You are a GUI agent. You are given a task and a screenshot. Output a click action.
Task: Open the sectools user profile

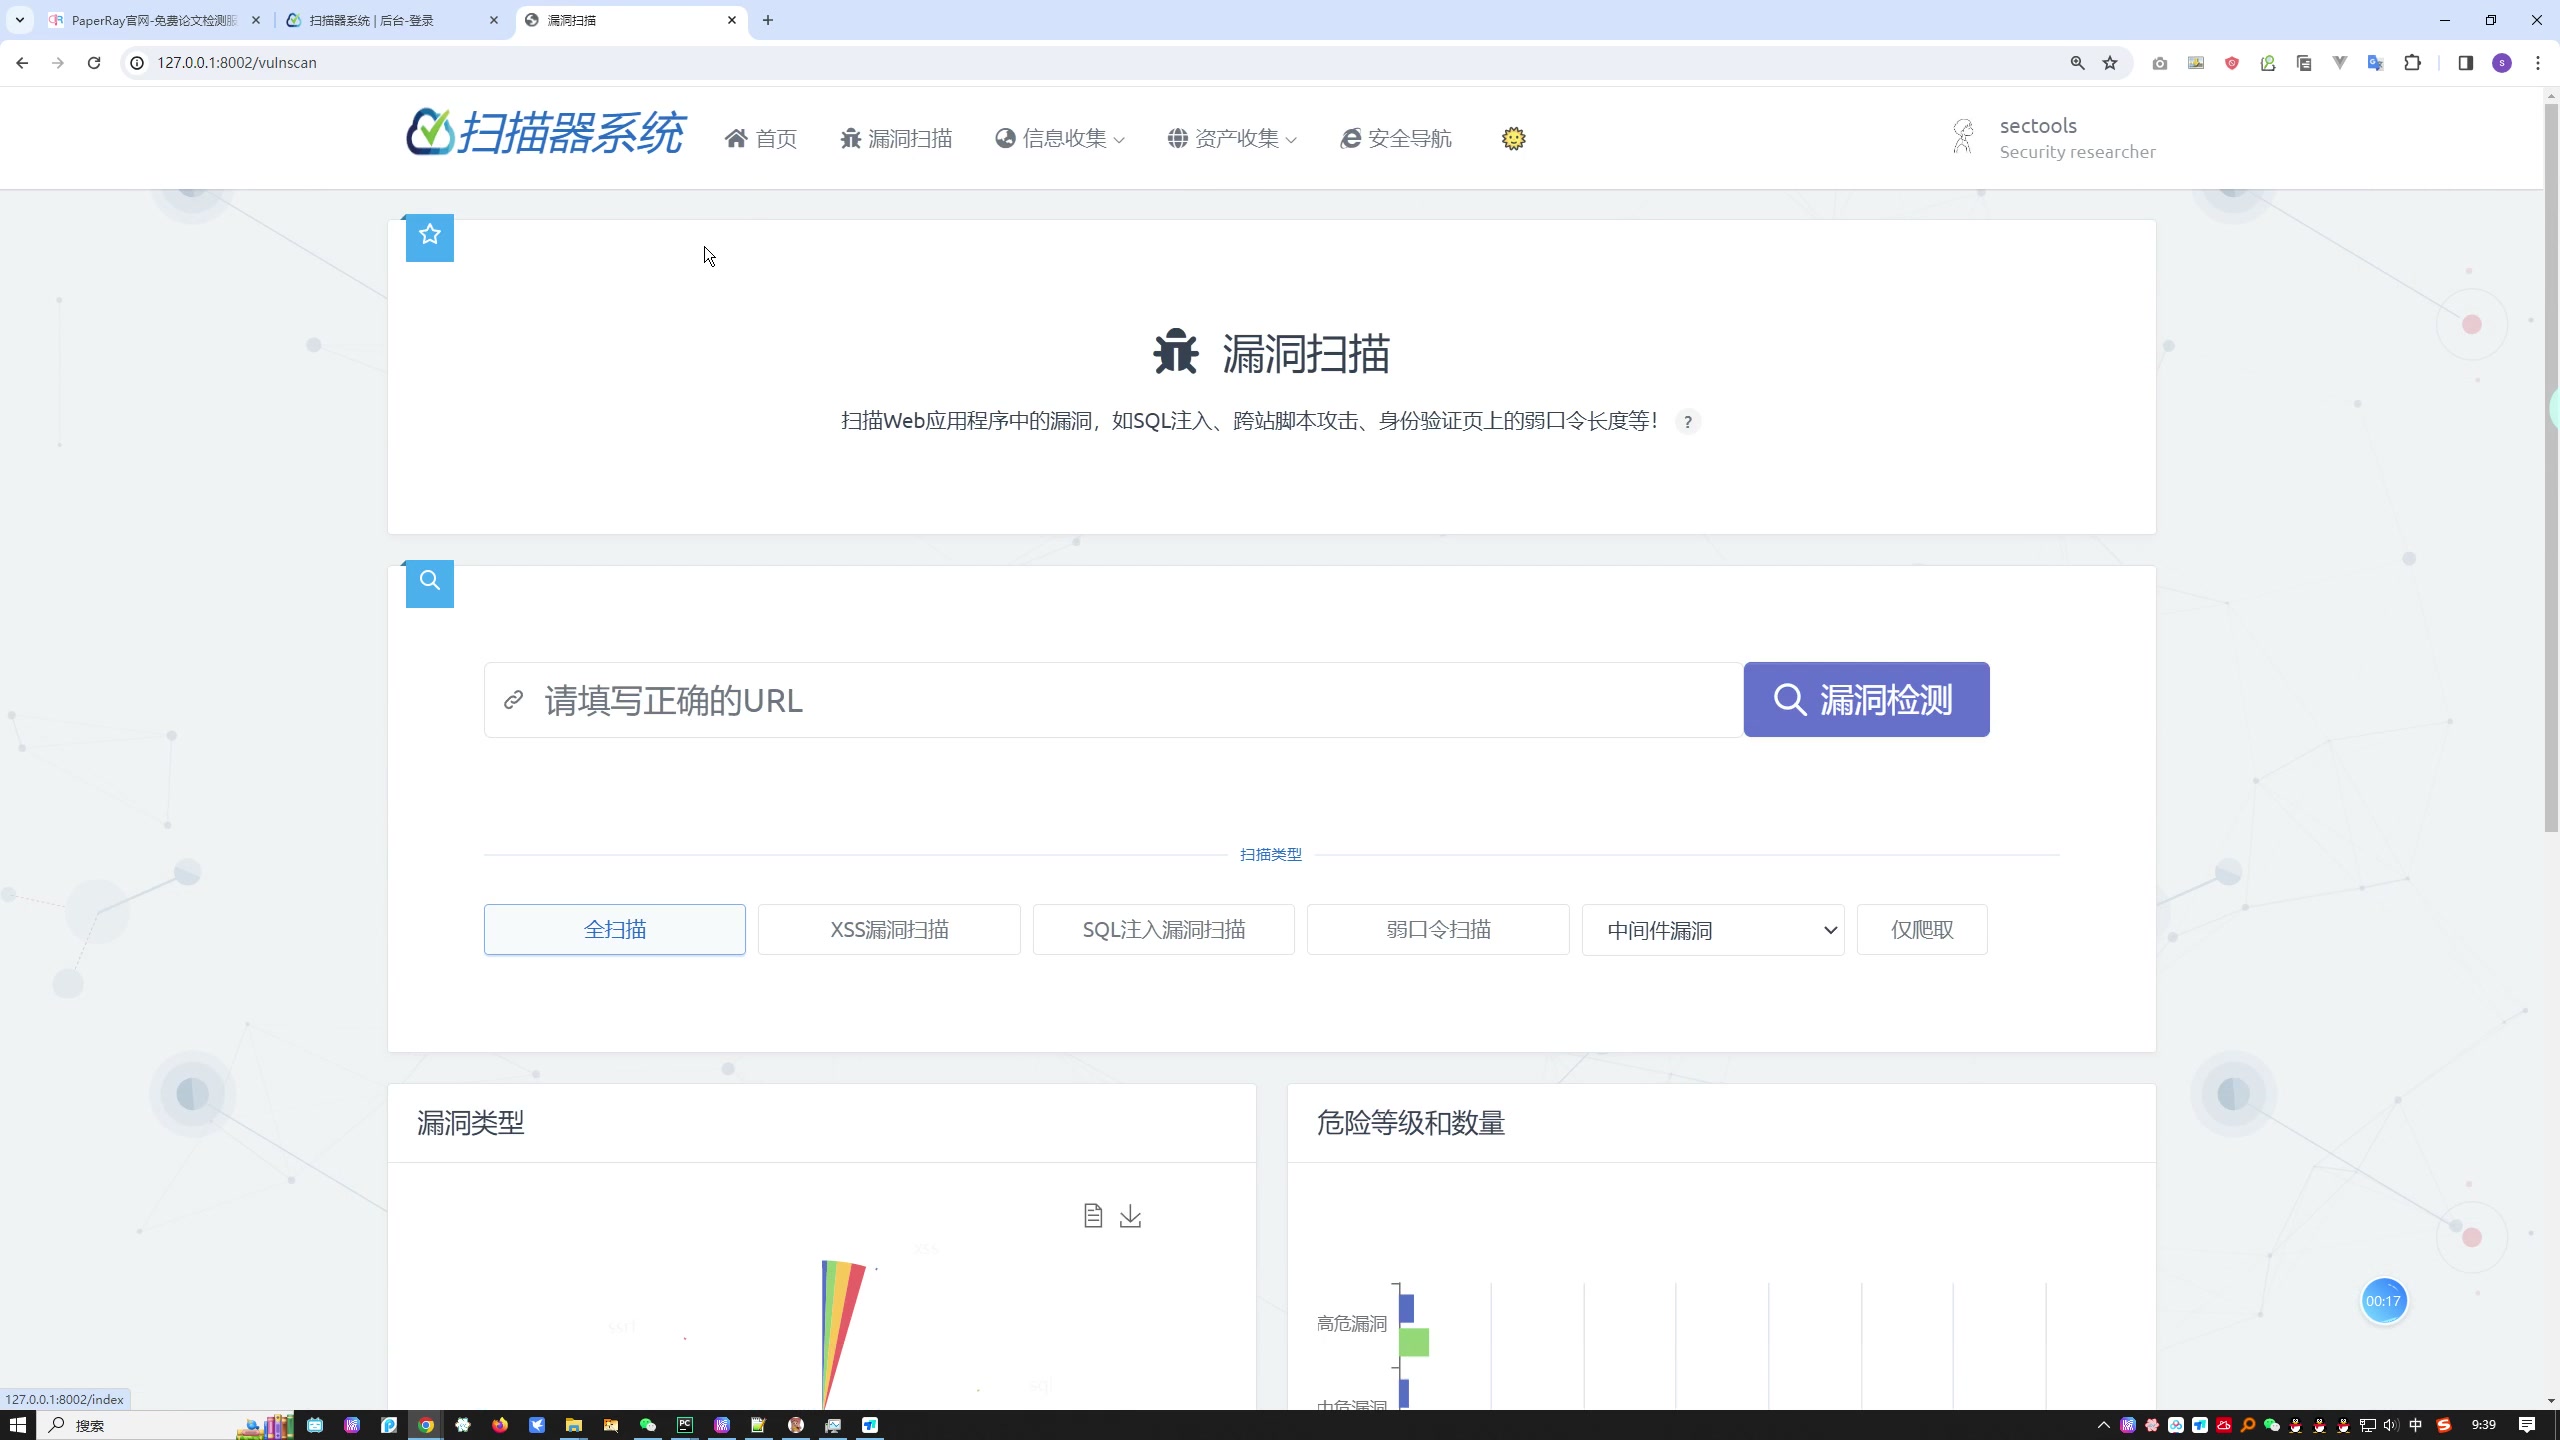[2054, 138]
